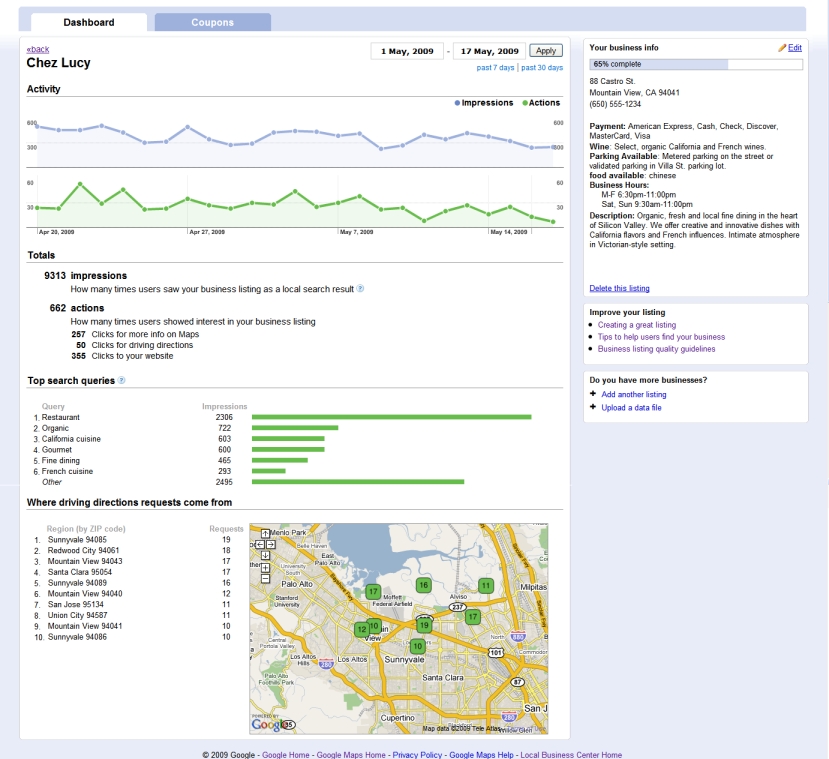Select the Redwood City 94061 region row
Viewport: 829px width, 759px height.
tap(132, 550)
